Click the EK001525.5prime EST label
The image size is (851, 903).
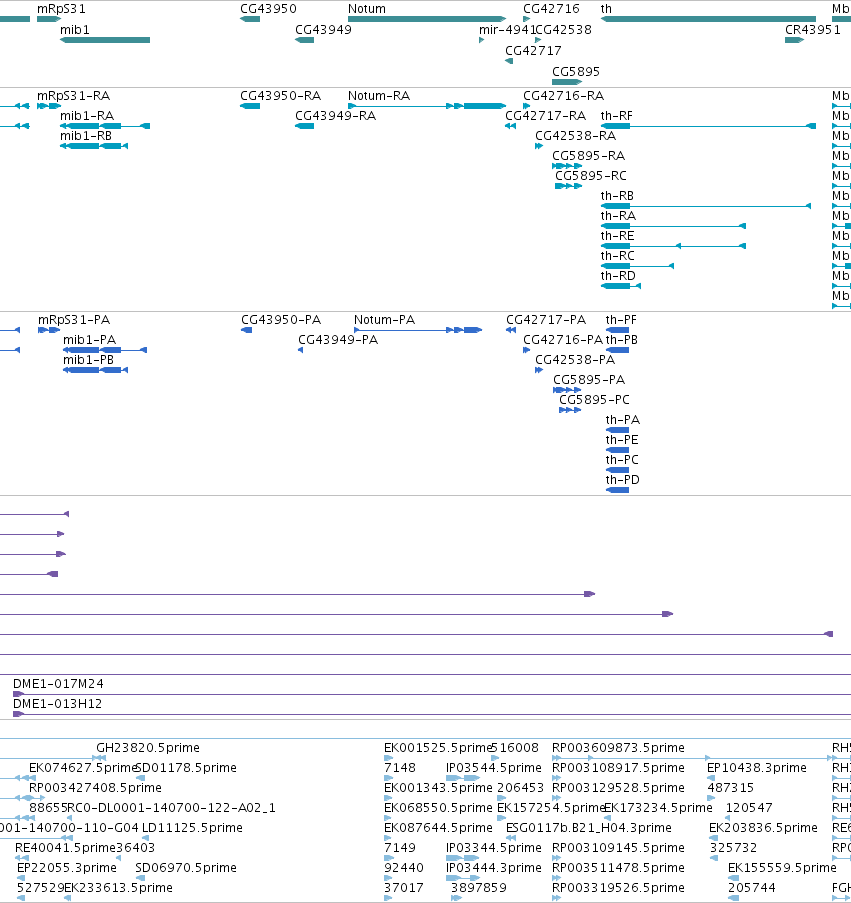point(437,748)
